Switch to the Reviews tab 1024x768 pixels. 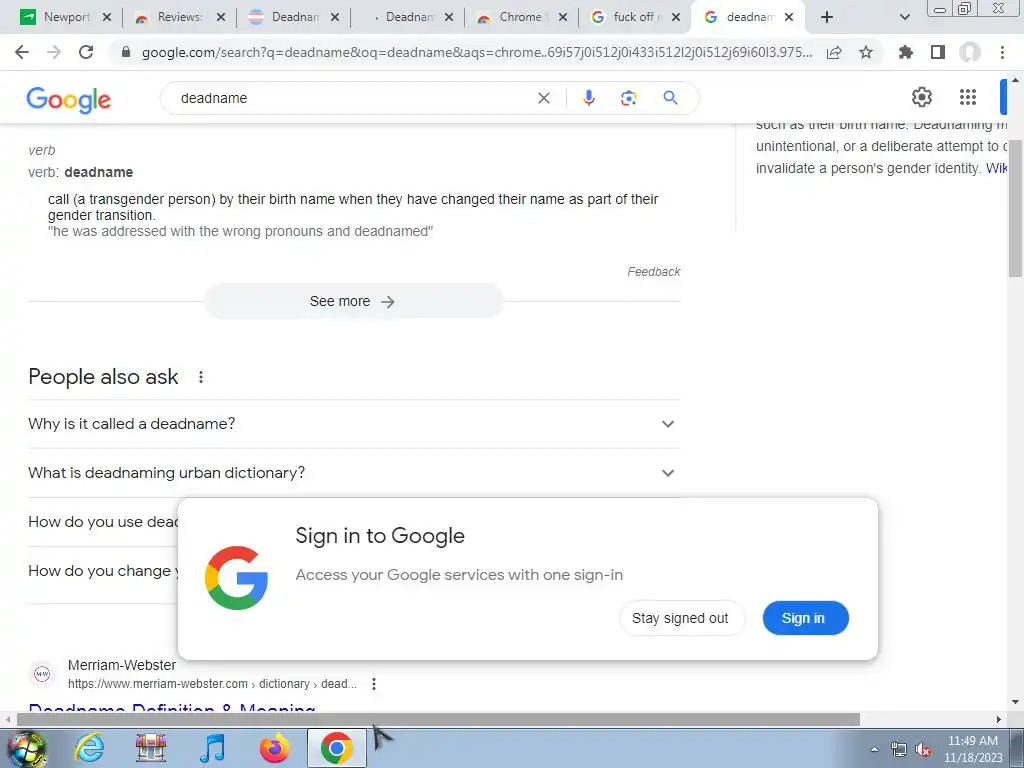178,17
